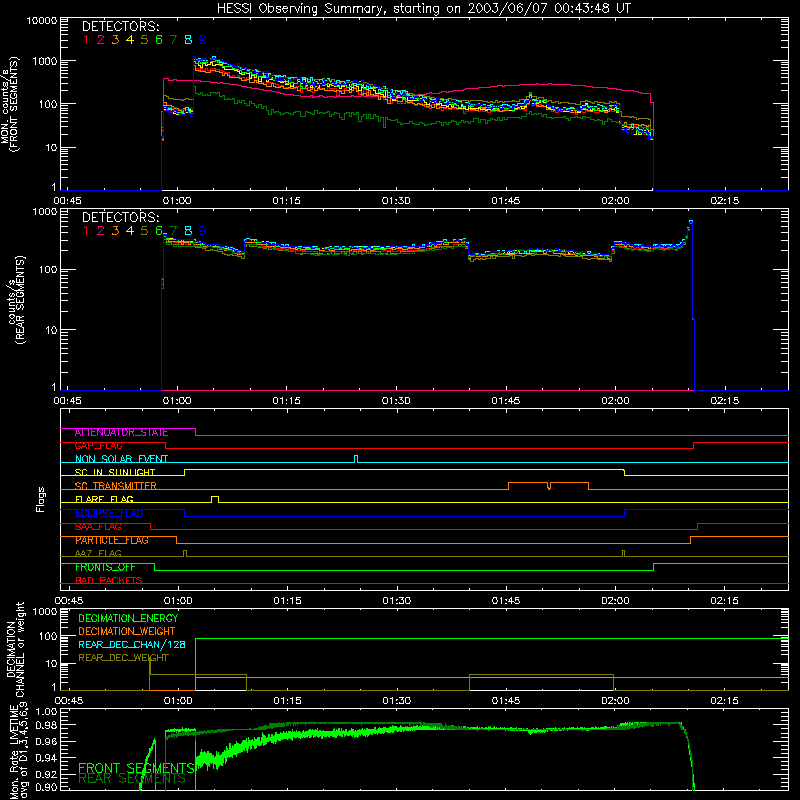Click the REAR_DEC_CHAN/128 legend entry

pos(132,644)
